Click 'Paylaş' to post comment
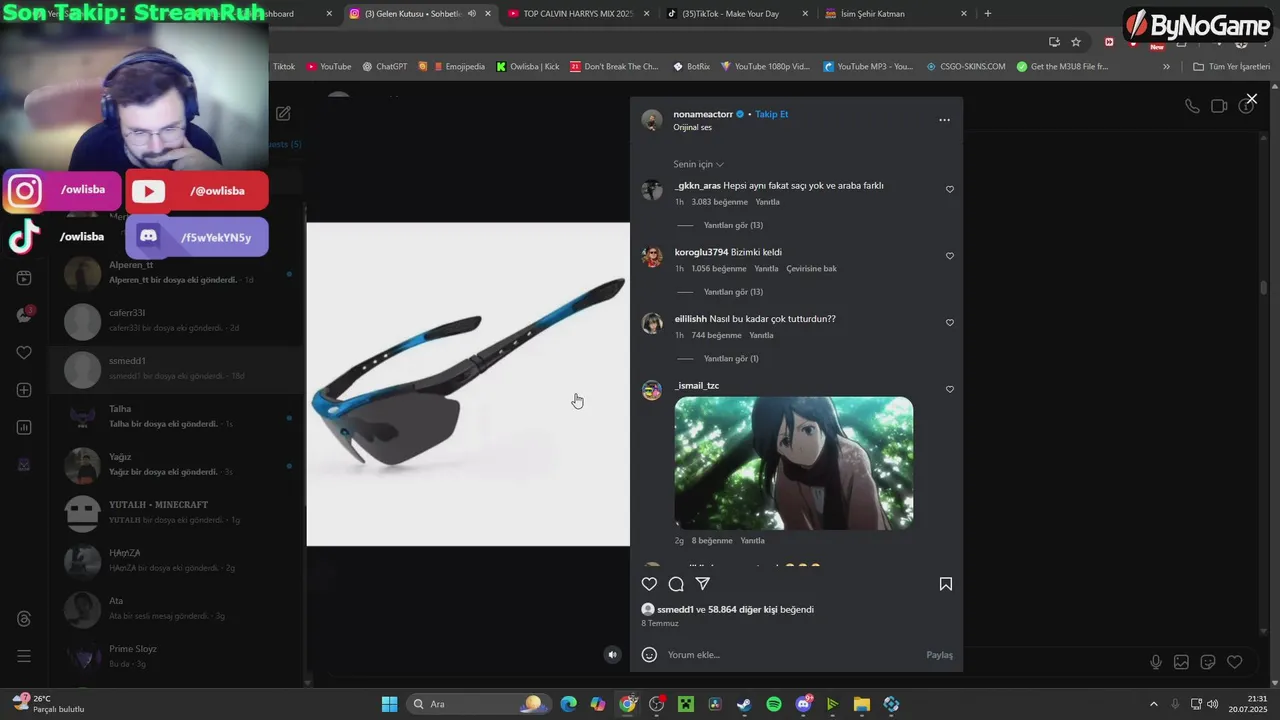1280x720 pixels. 939,655
